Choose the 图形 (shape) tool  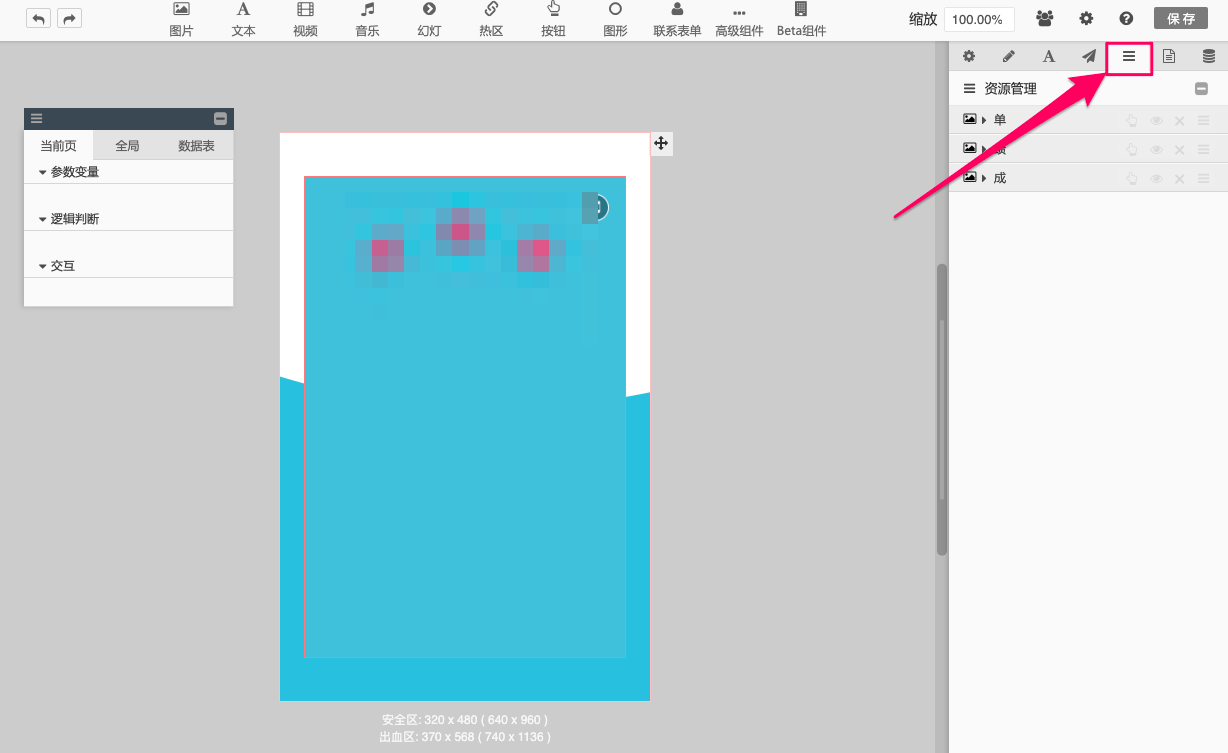tap(615, 19)
